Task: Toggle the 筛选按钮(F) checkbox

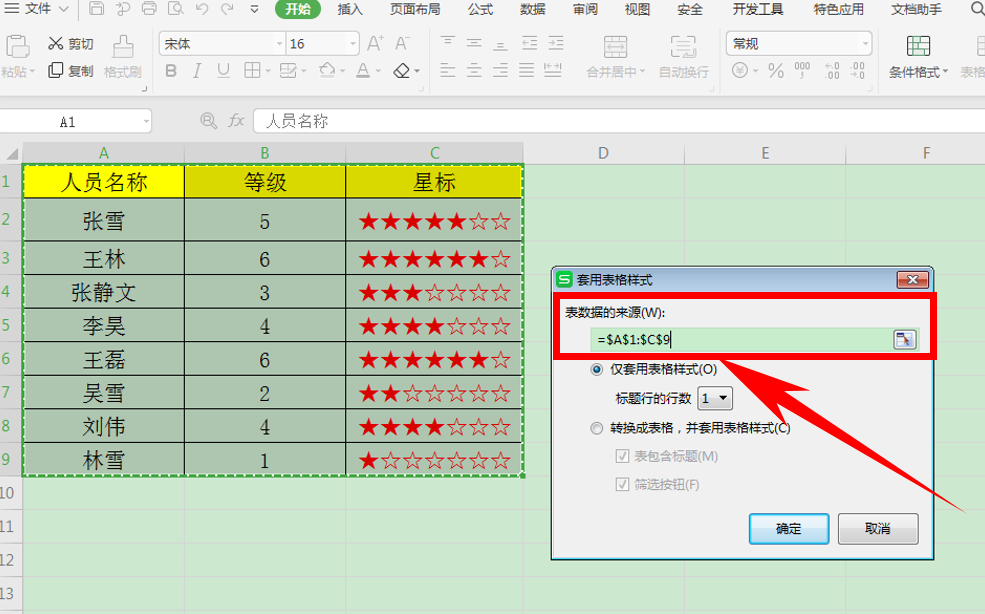Action: (x=622, y=485)
